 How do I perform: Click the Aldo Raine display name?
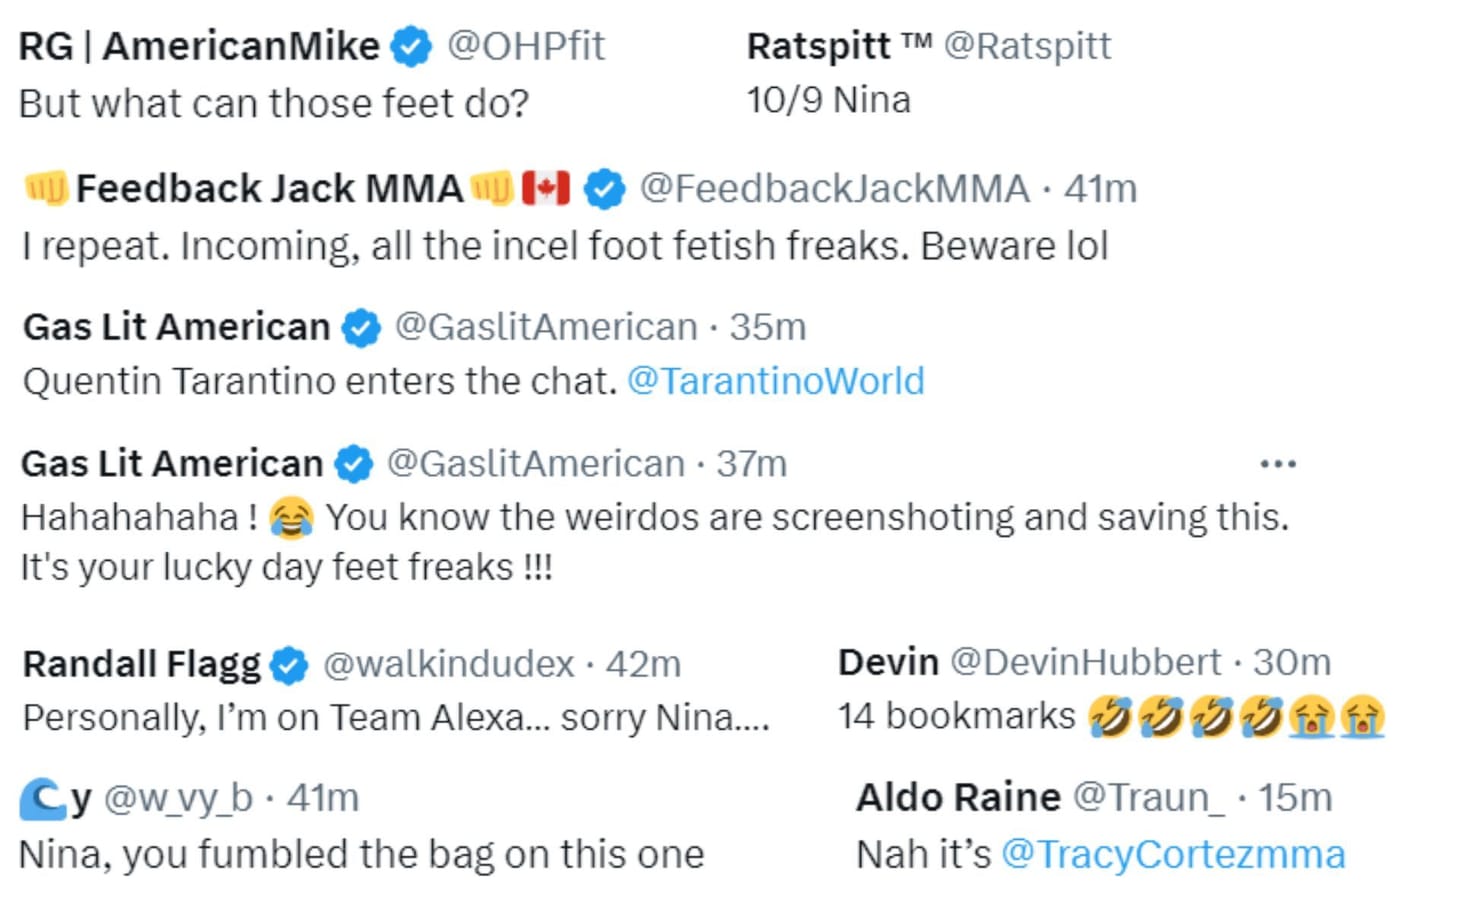click(x=958, y=798)
